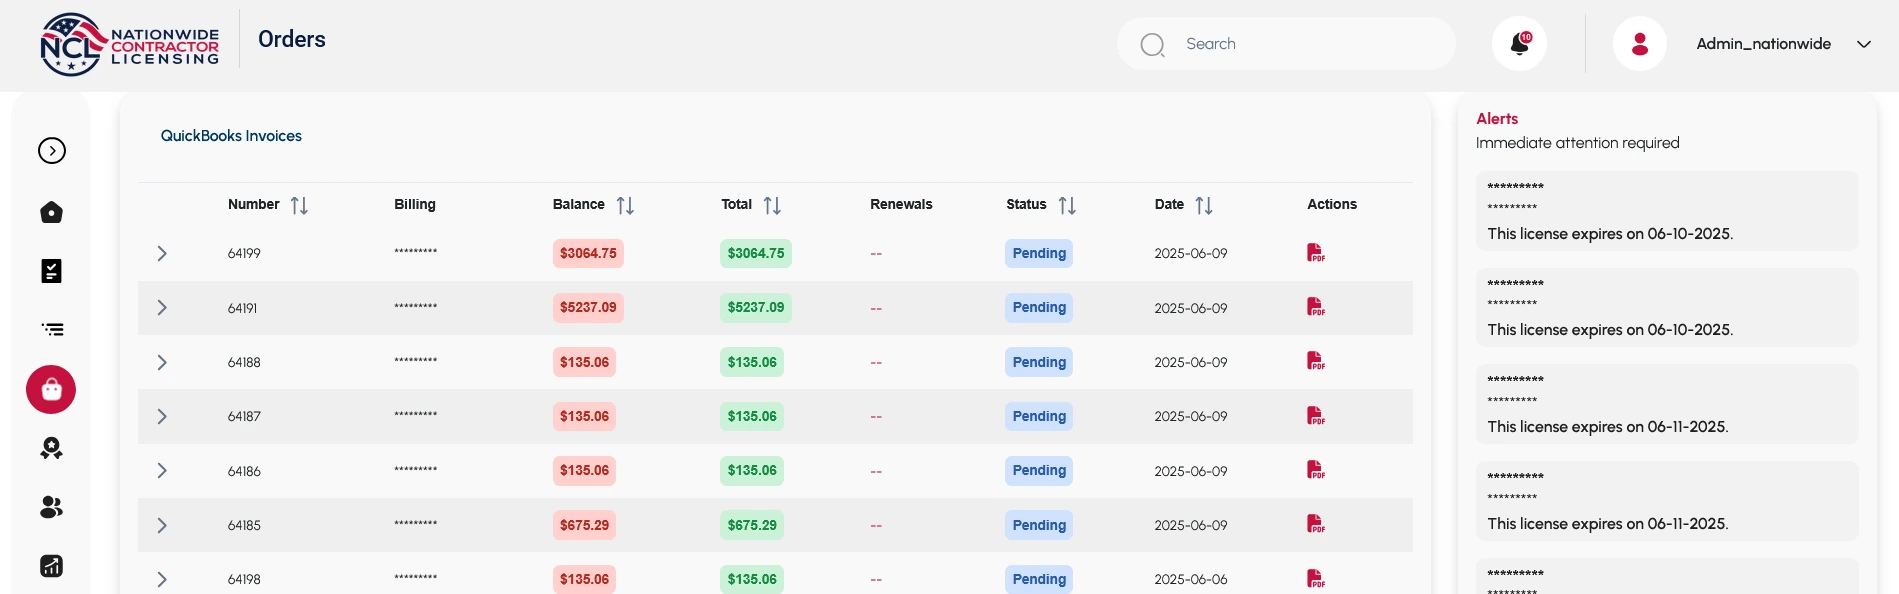
Task: Sort invoices by Status column
Action: click(1067, 205)
